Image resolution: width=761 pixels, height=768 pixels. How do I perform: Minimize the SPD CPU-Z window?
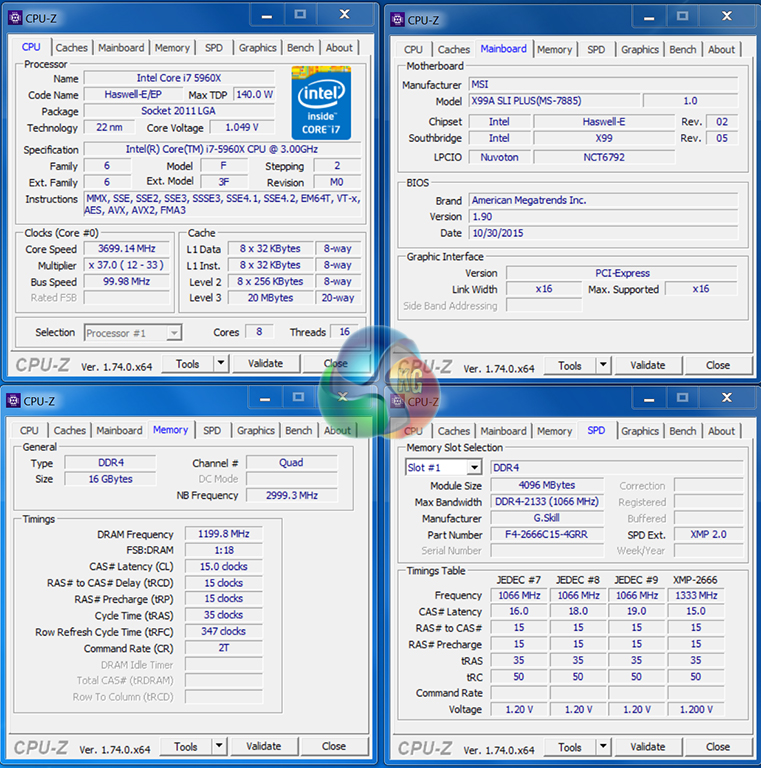point(649,399)
